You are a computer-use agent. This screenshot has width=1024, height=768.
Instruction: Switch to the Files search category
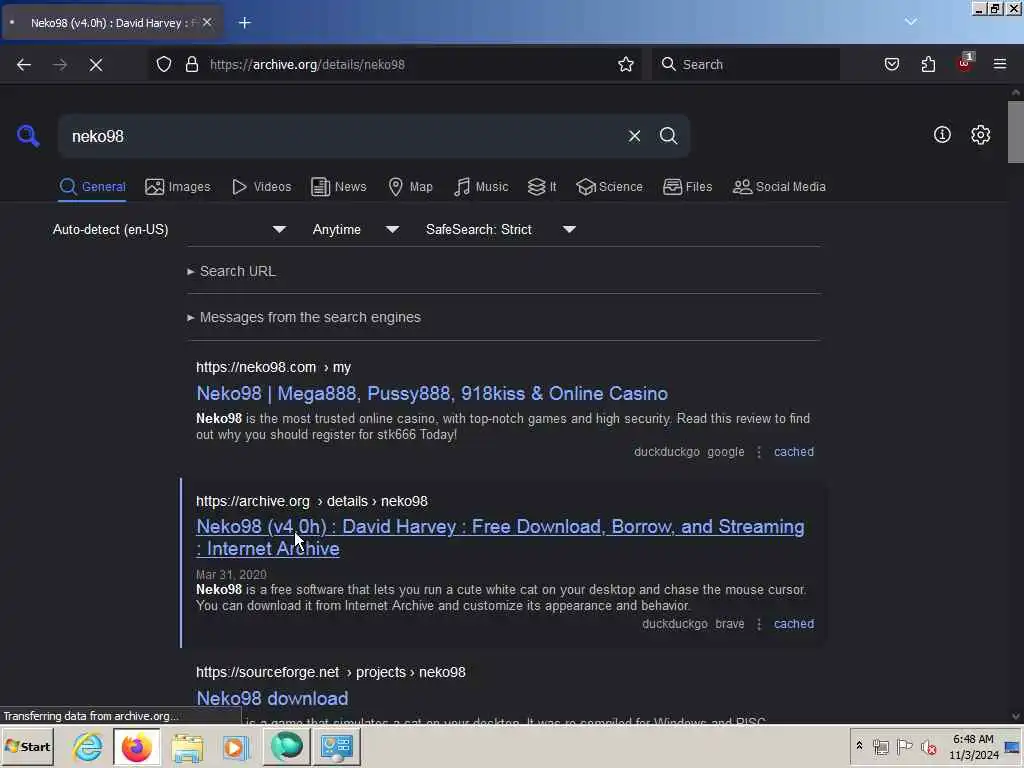[687, 187]
